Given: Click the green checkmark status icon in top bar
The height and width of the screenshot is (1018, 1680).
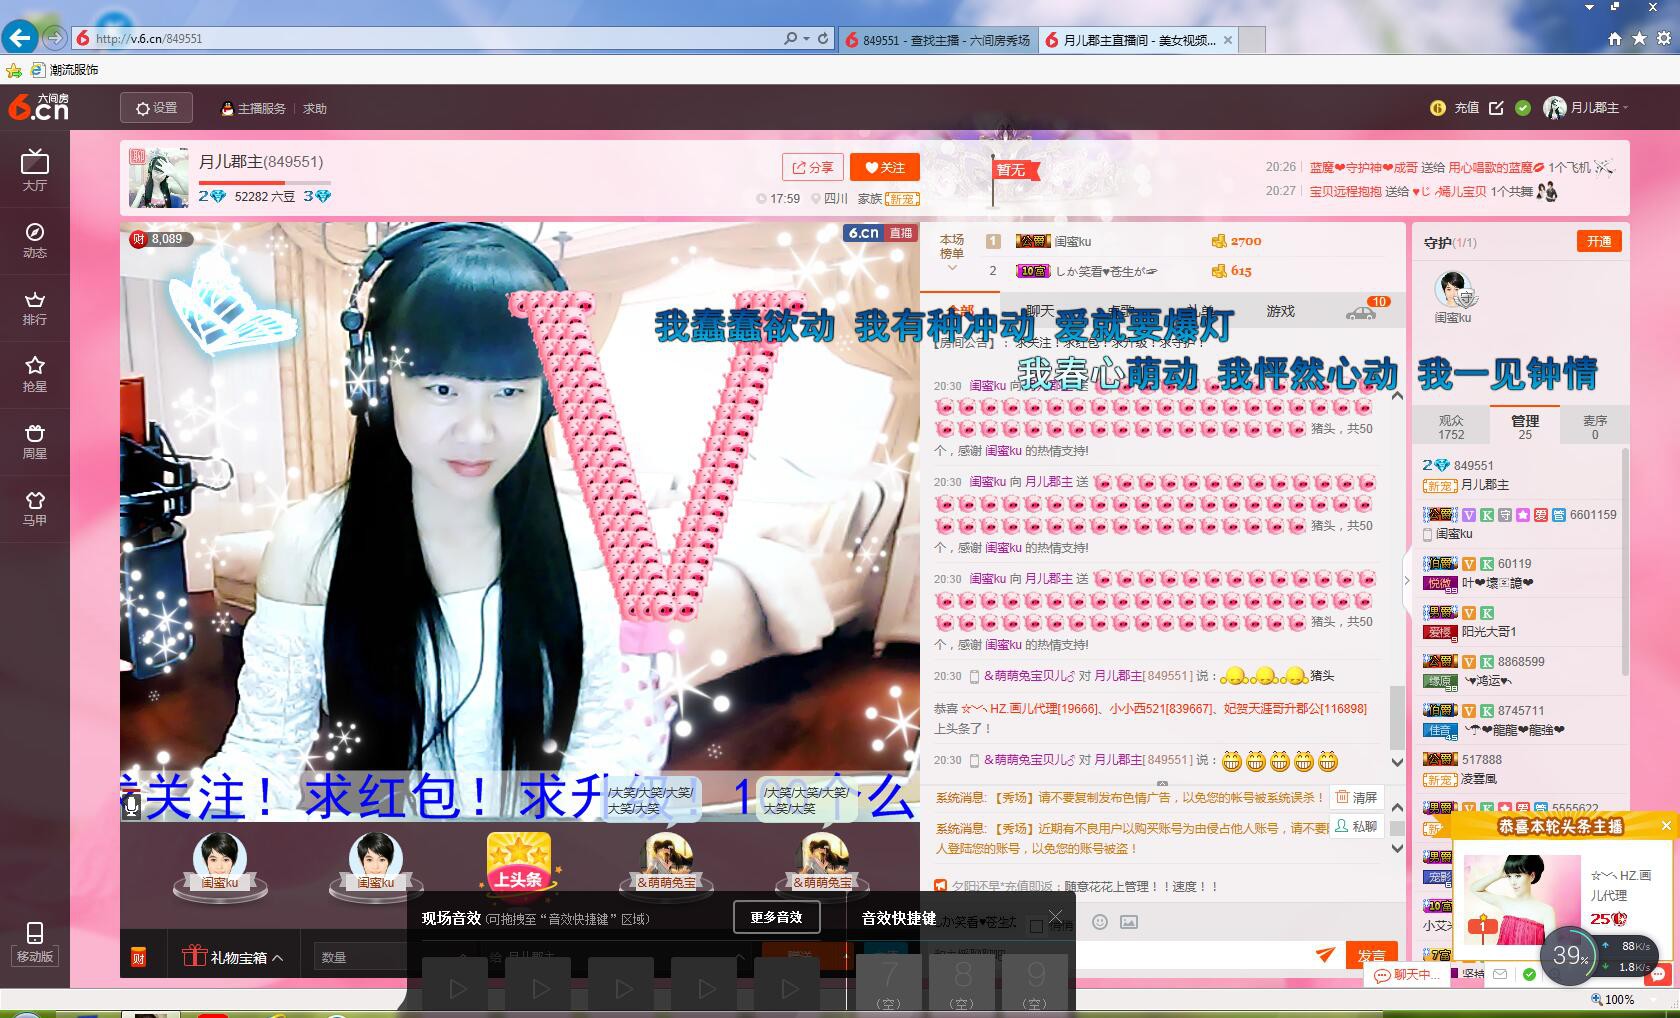Looking at the screenshot, I should click(1523, 108).
